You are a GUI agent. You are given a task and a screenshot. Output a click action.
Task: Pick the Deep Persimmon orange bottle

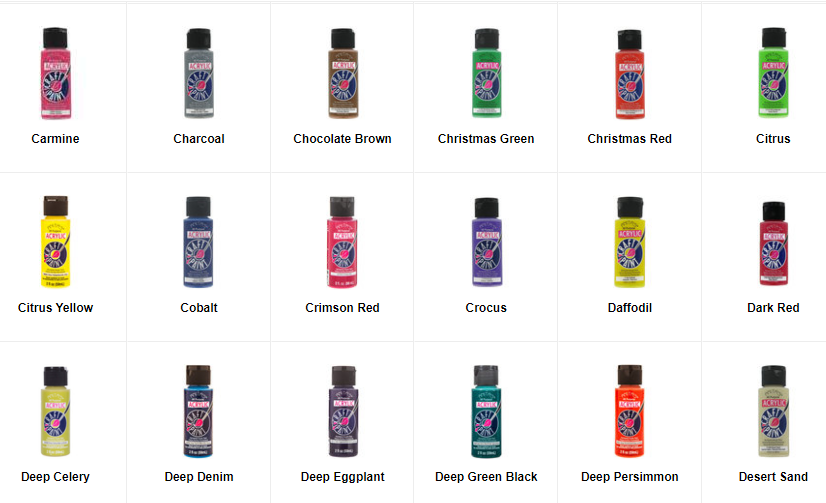(630, 411)
